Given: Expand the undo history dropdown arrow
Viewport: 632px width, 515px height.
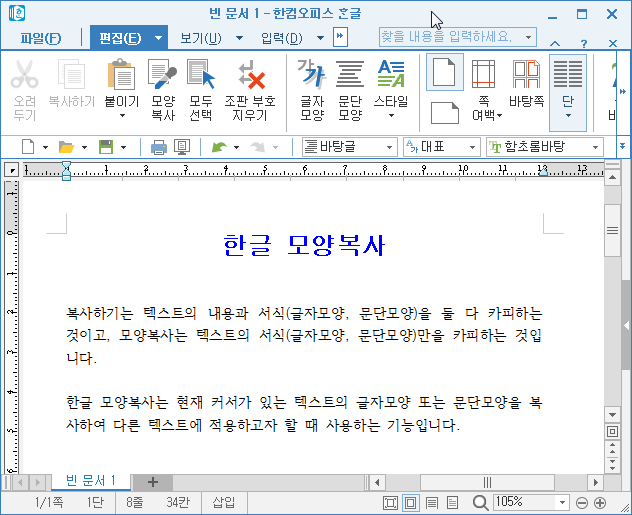Looking at the screenshot, I should click(x=237, y=147).
